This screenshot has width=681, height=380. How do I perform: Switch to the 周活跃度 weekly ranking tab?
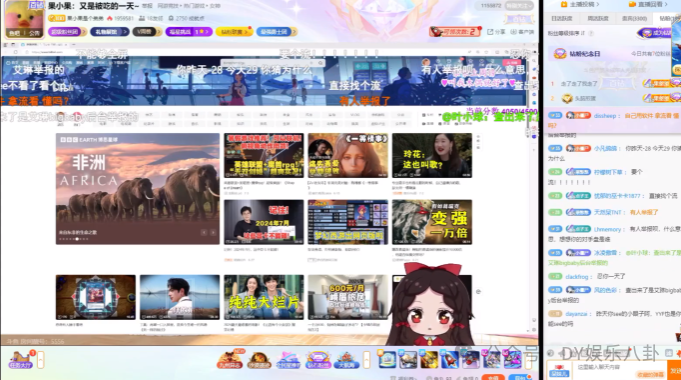[x=598, y=18]
